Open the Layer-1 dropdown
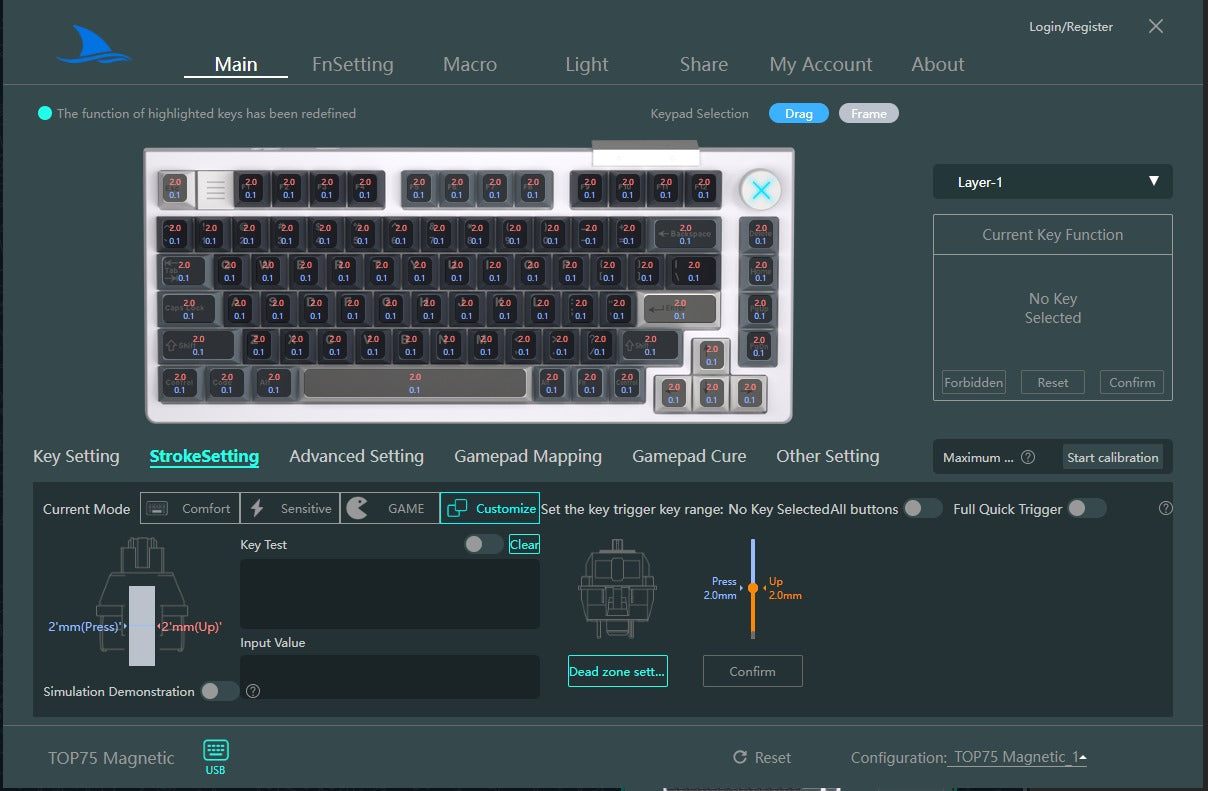1208x791 pixels. pyautogui.click(x=1052, y=182)
